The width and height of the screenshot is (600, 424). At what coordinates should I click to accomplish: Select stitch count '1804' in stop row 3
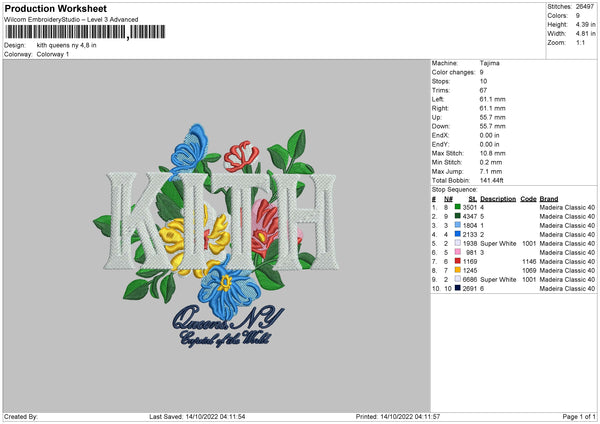[470, 225]
